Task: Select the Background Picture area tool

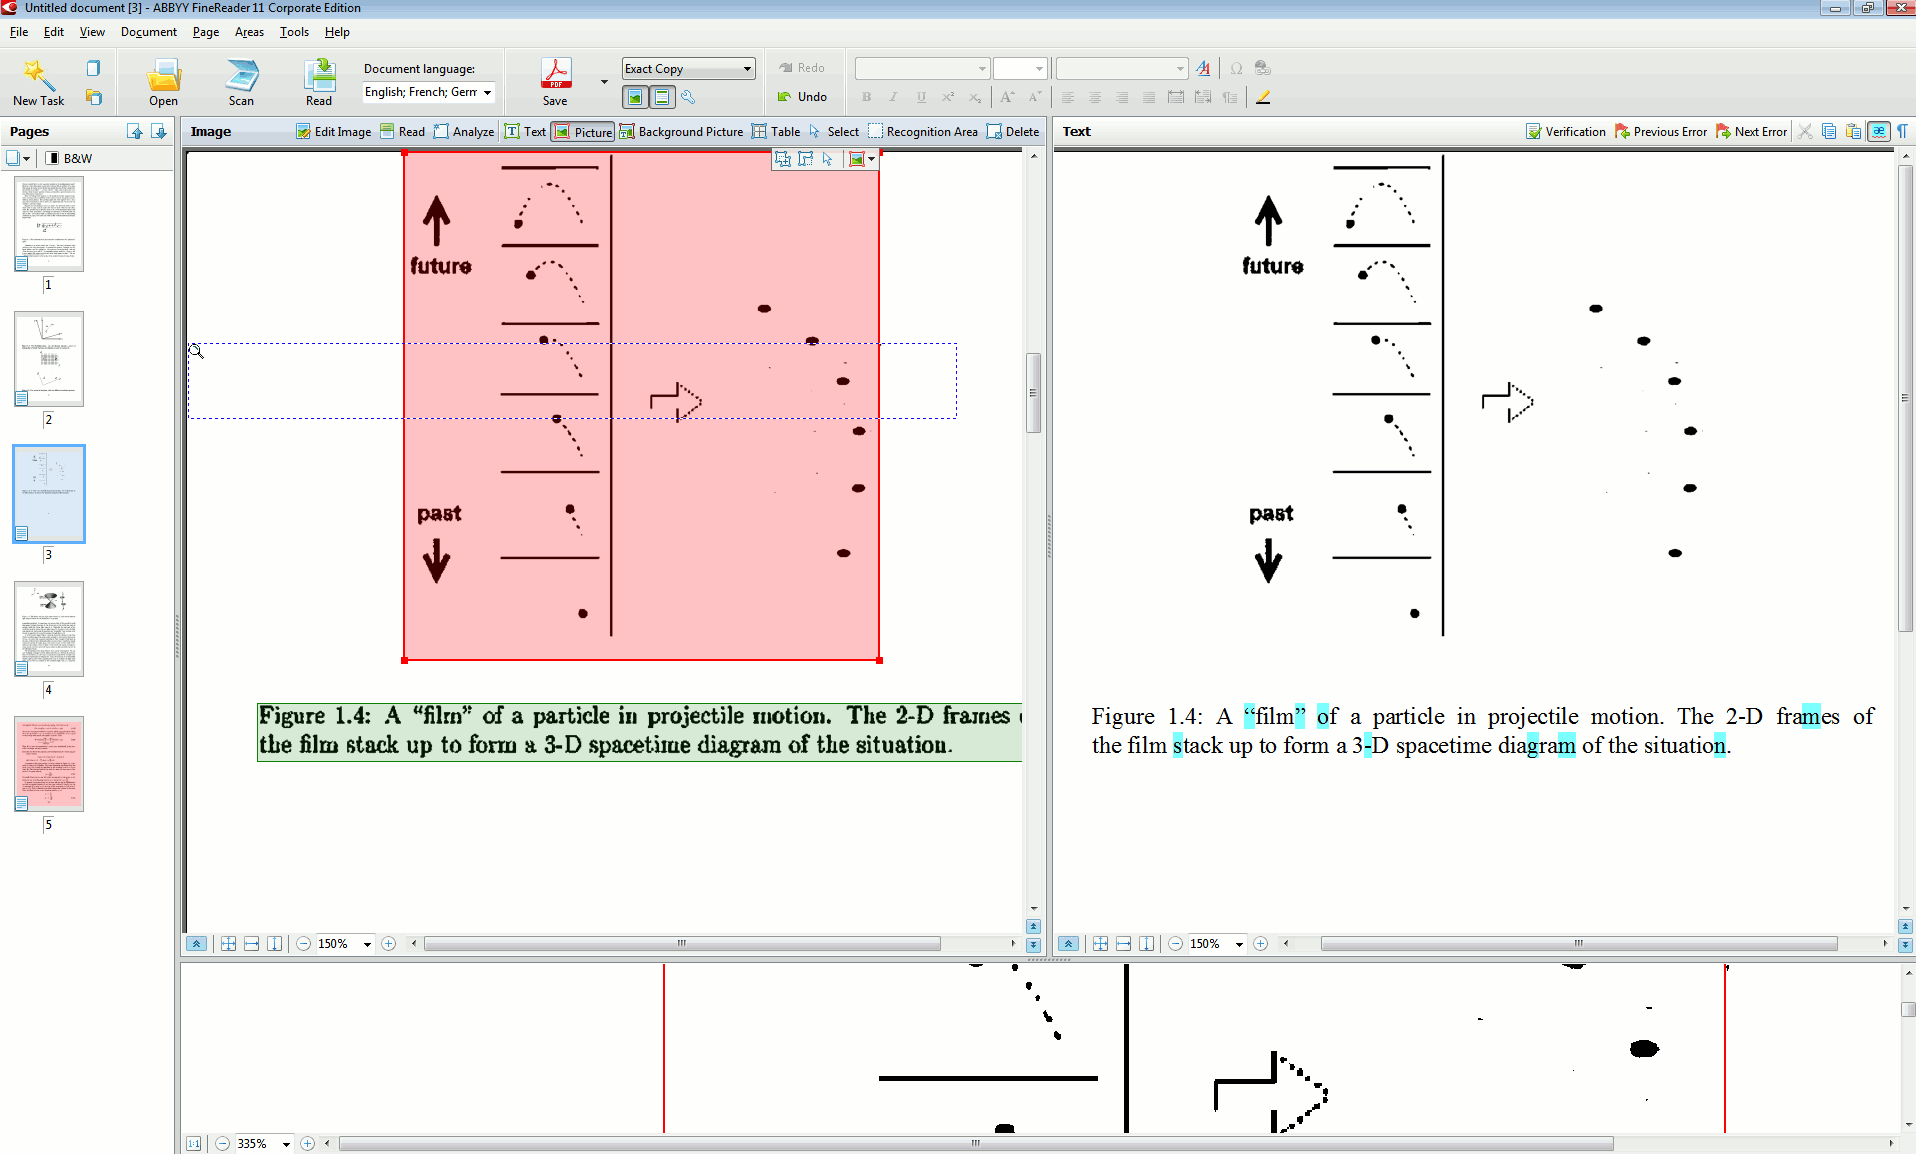Action: click(x=681, y=132)
